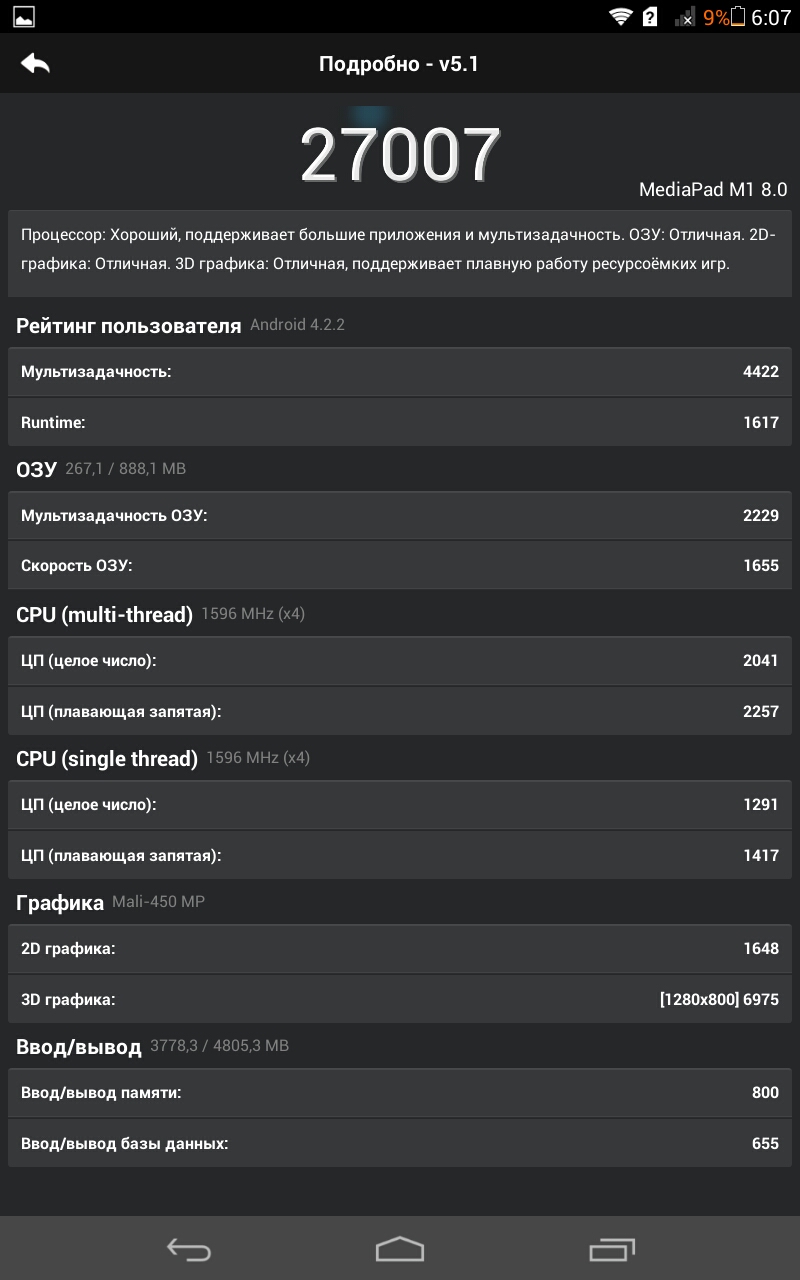Image resolution: width=800 pixels, height=1280 pixels.
Task: Select the 3D графика result row
Action: pyautogui.click(x=400, y=999)
